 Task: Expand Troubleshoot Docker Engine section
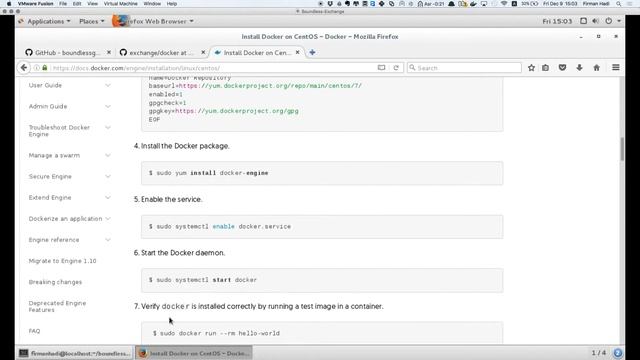pos(108,128)
